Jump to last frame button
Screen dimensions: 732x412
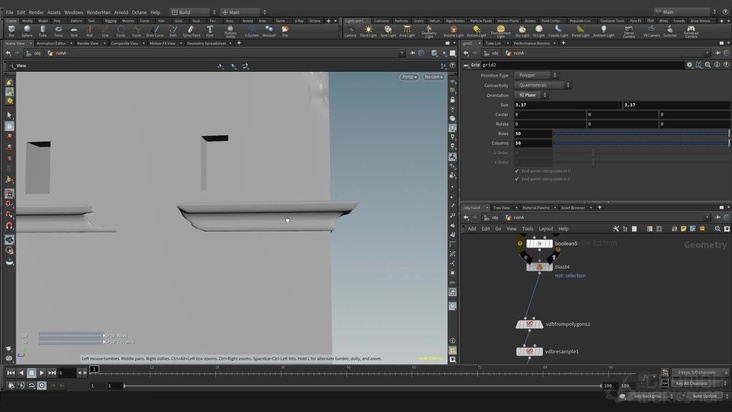(52, 373)
